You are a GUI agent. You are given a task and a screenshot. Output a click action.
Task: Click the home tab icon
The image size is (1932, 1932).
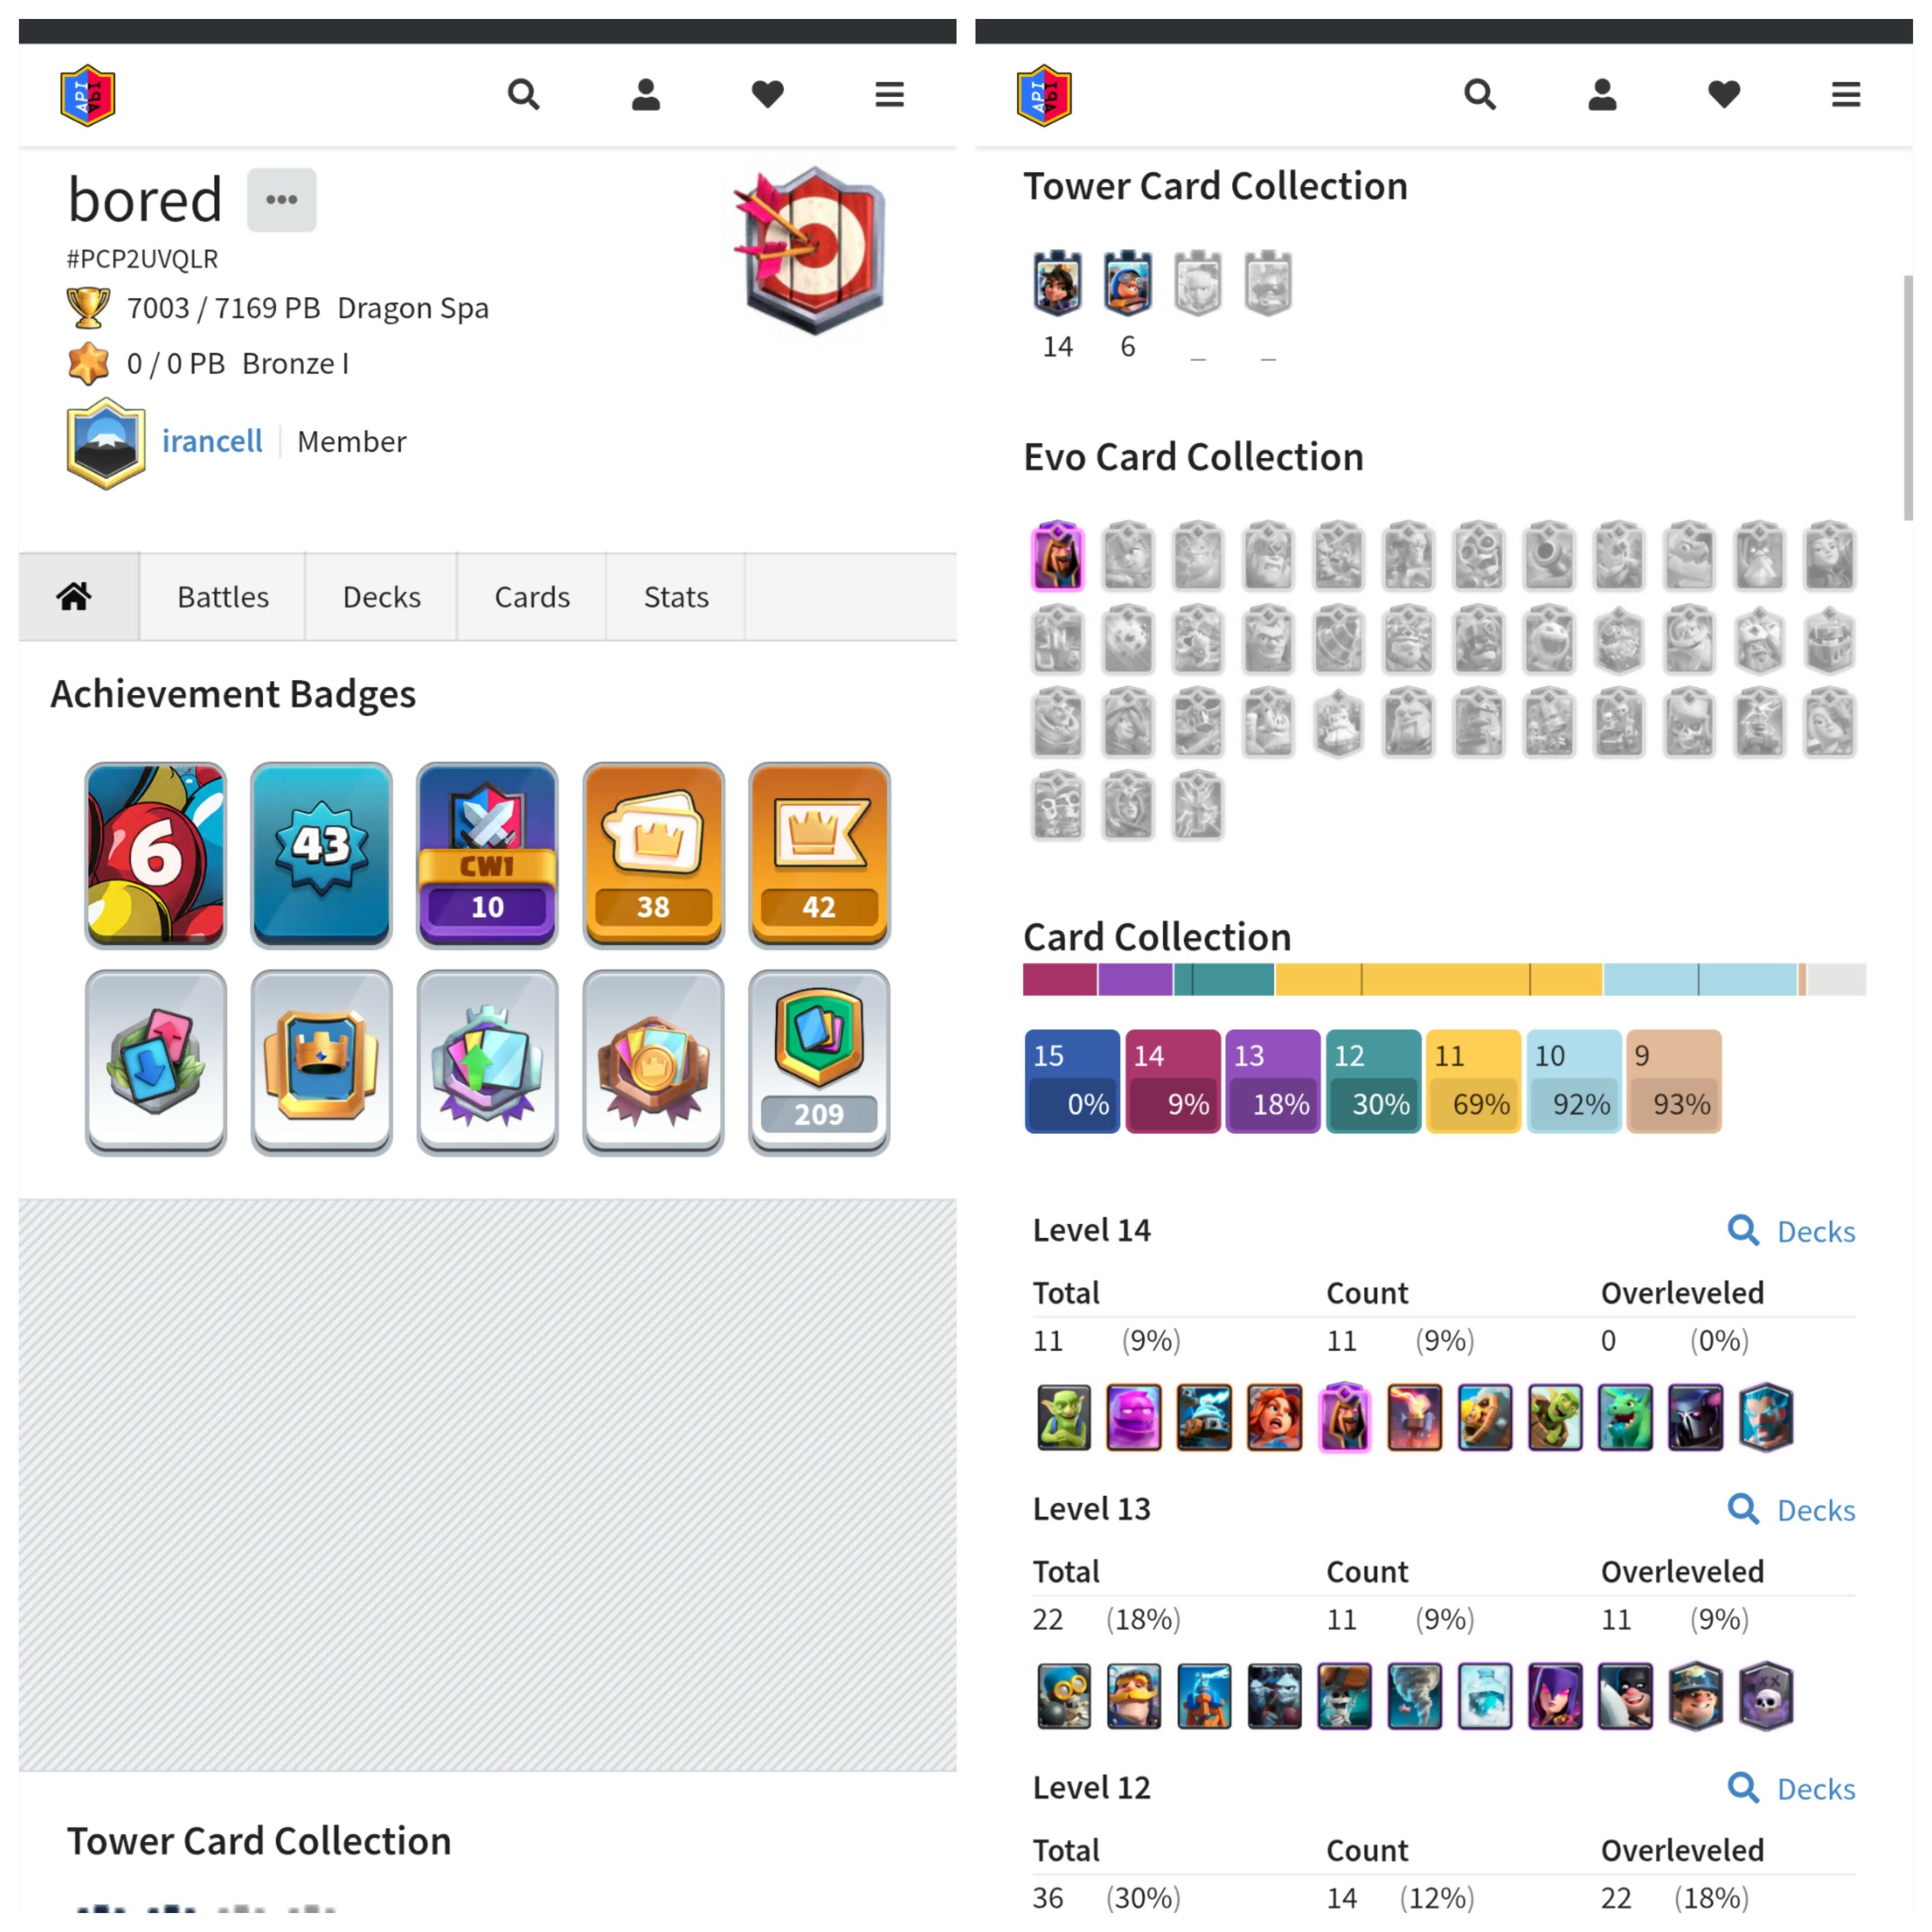coord(74,597)
